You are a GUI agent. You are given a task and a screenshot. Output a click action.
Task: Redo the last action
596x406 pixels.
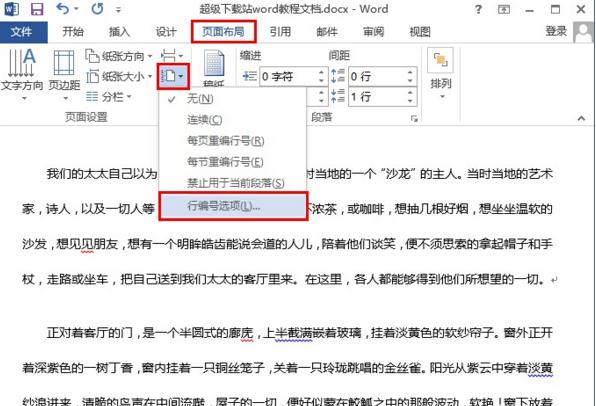tap(97, 9)
